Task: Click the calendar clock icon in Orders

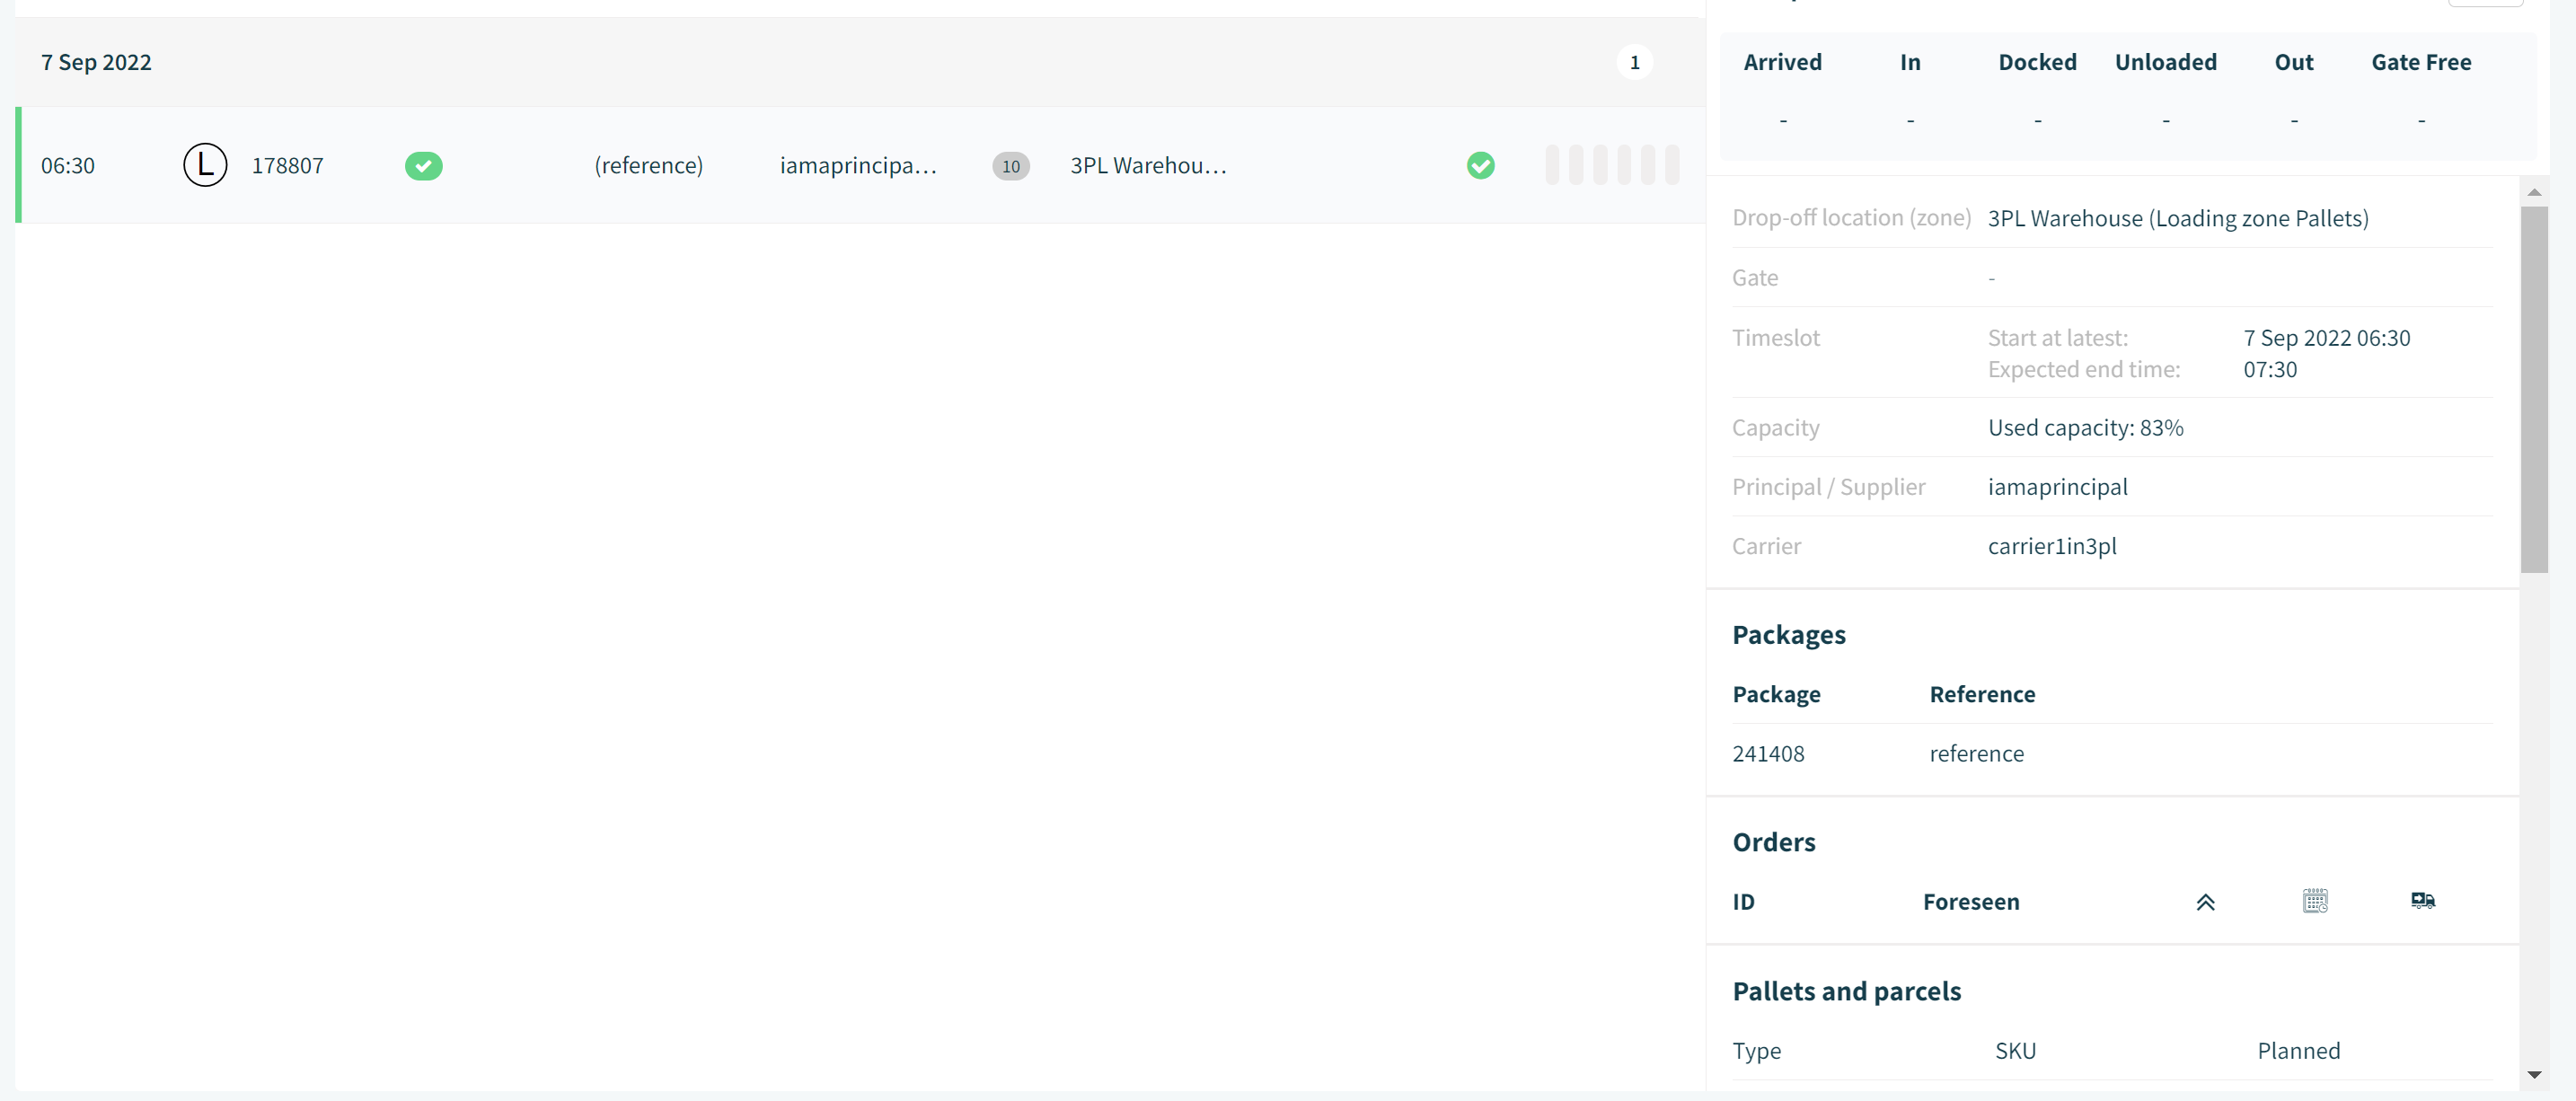Action: tap(2315, 901)
